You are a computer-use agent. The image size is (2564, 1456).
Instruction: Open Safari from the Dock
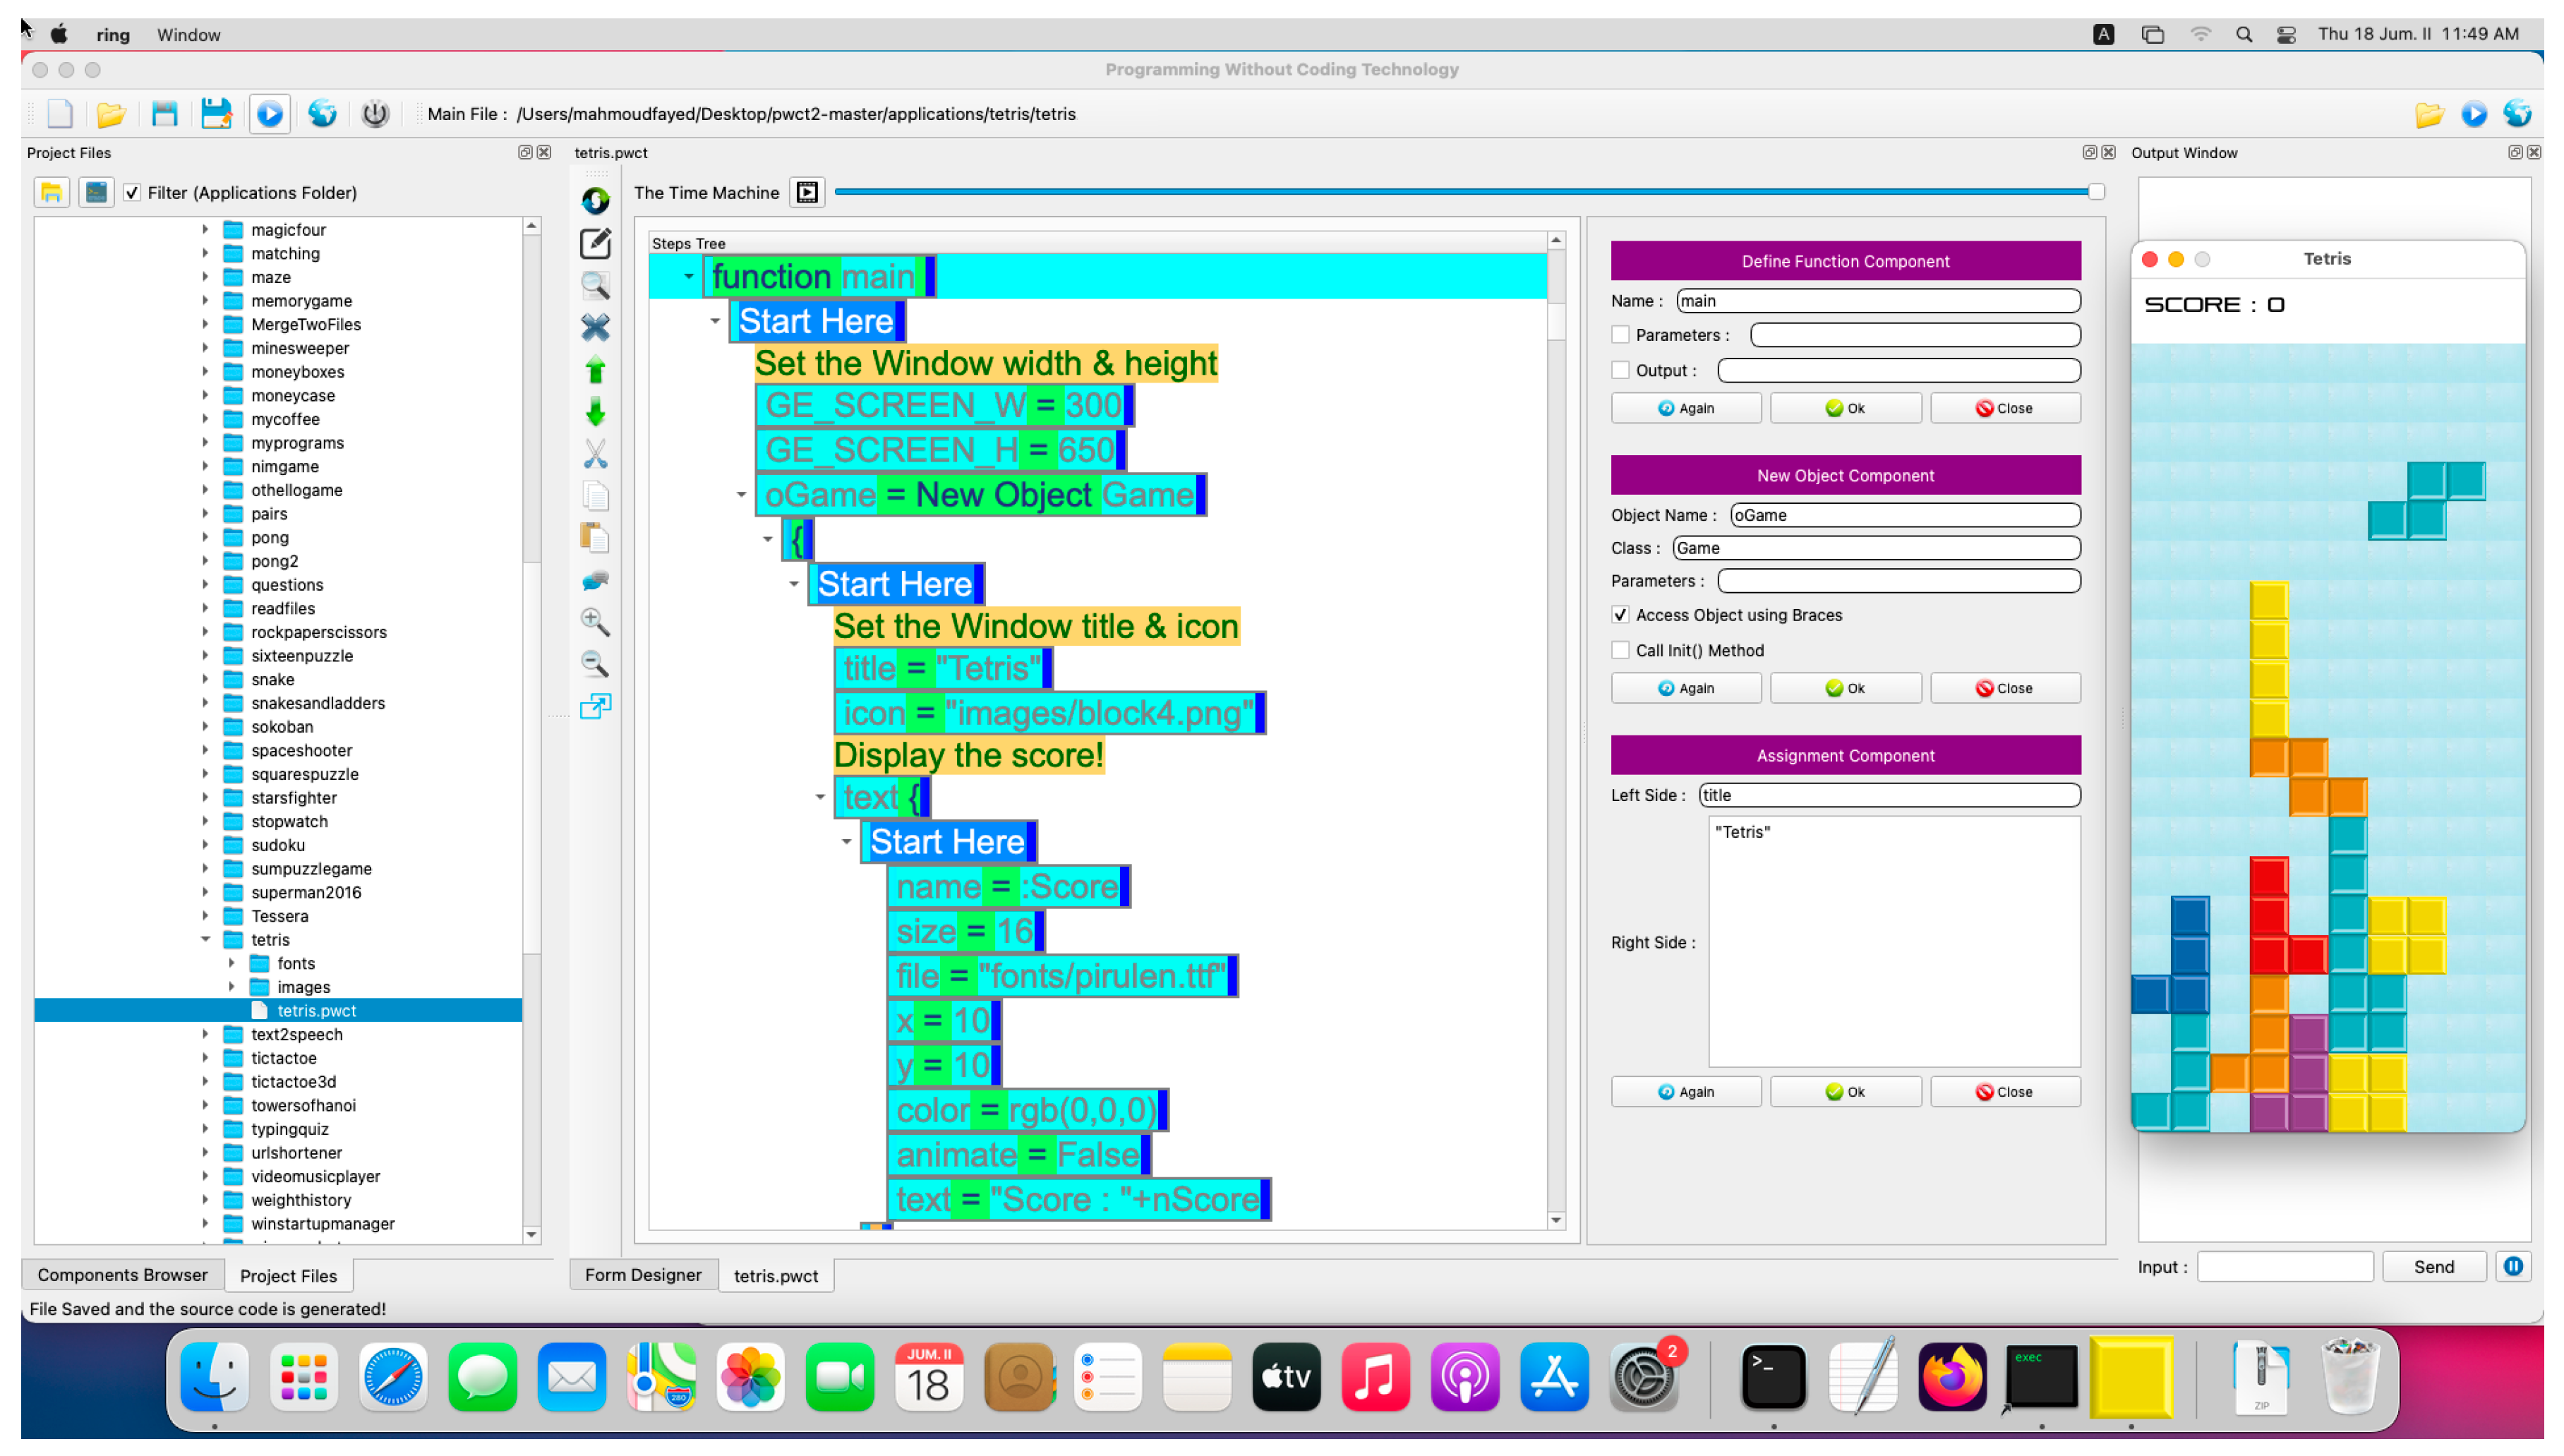coord(392,1378)
